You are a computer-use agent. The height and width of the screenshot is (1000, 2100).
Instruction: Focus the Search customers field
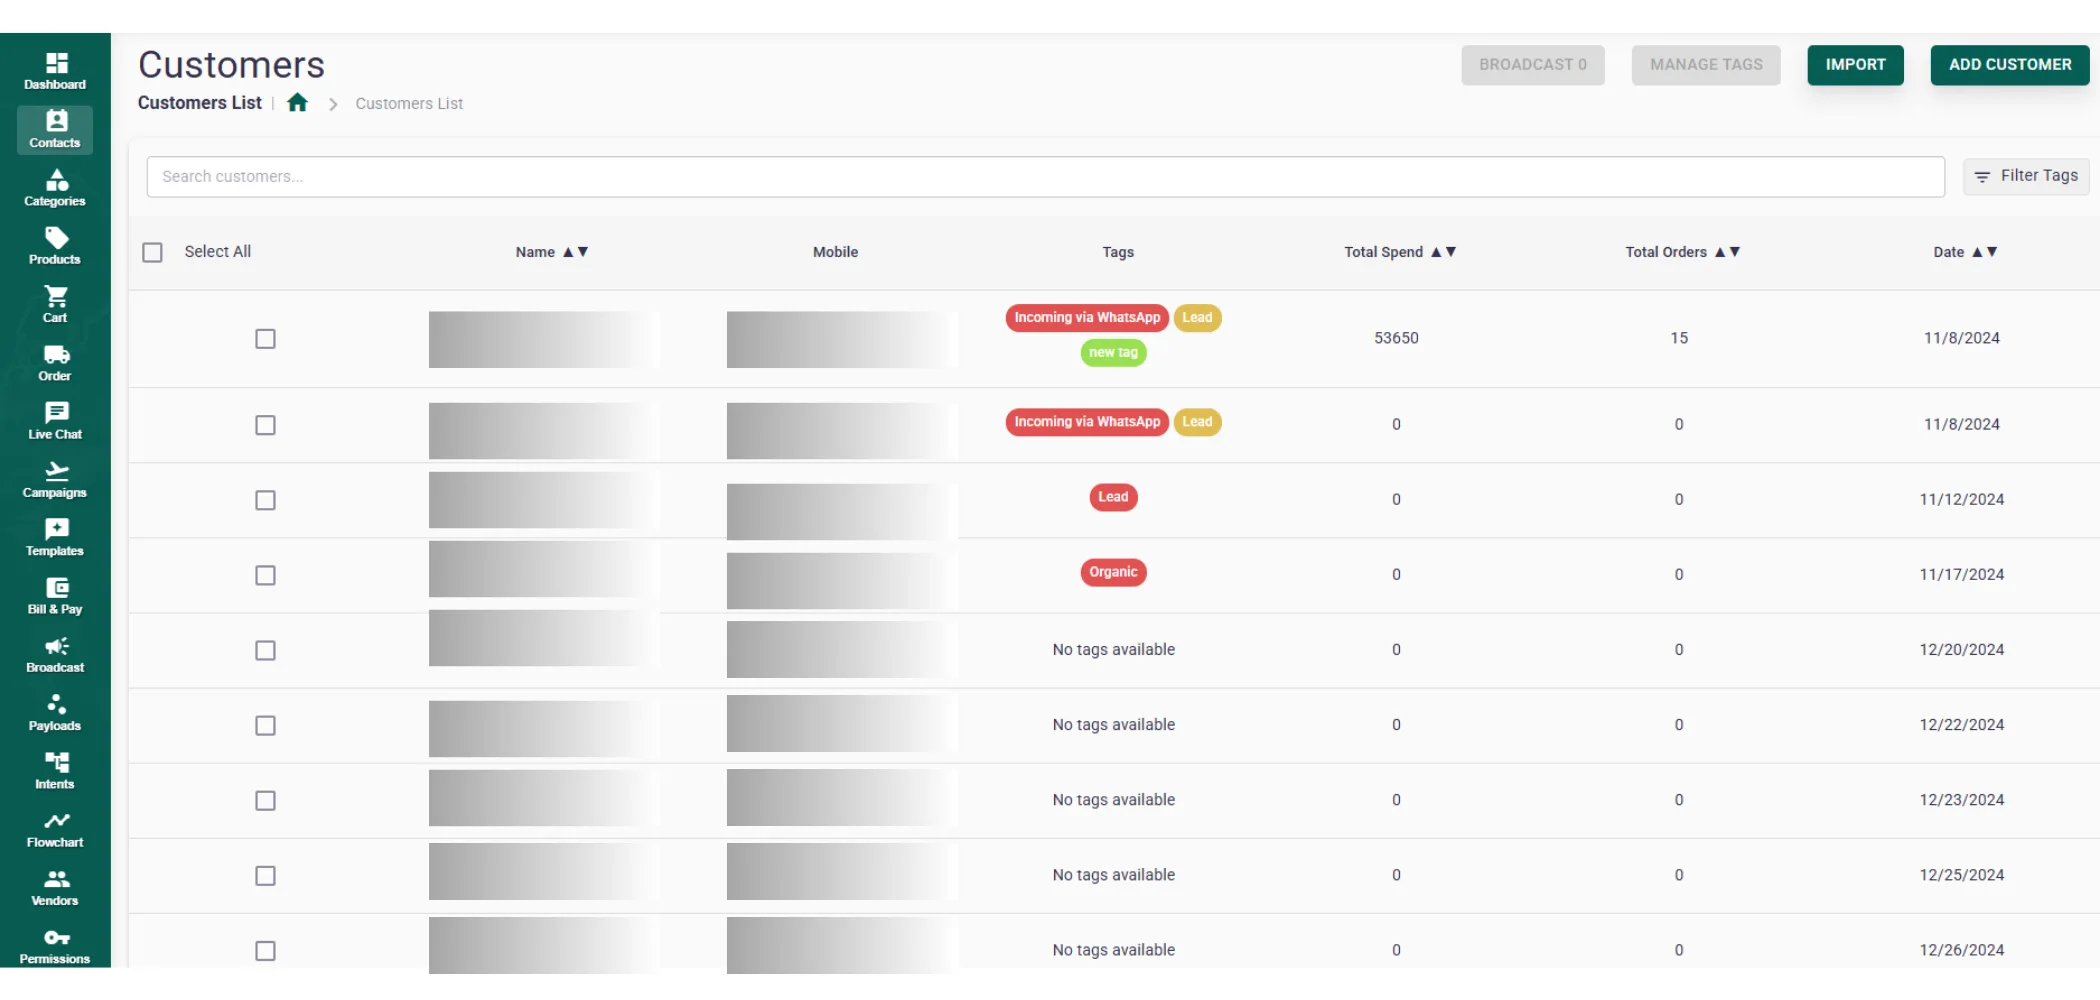1045,176
